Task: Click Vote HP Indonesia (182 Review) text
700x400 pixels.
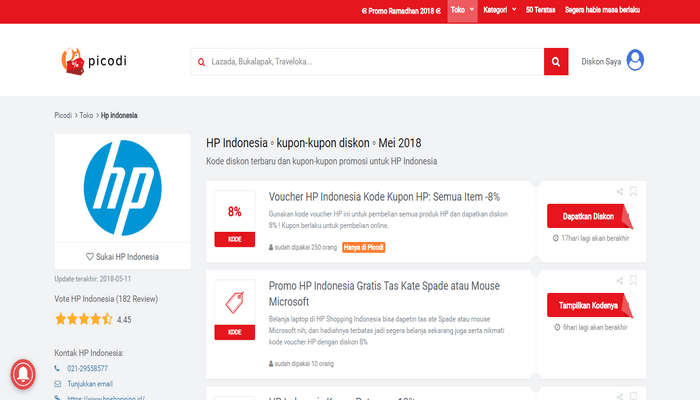Action: coord(106,299)
